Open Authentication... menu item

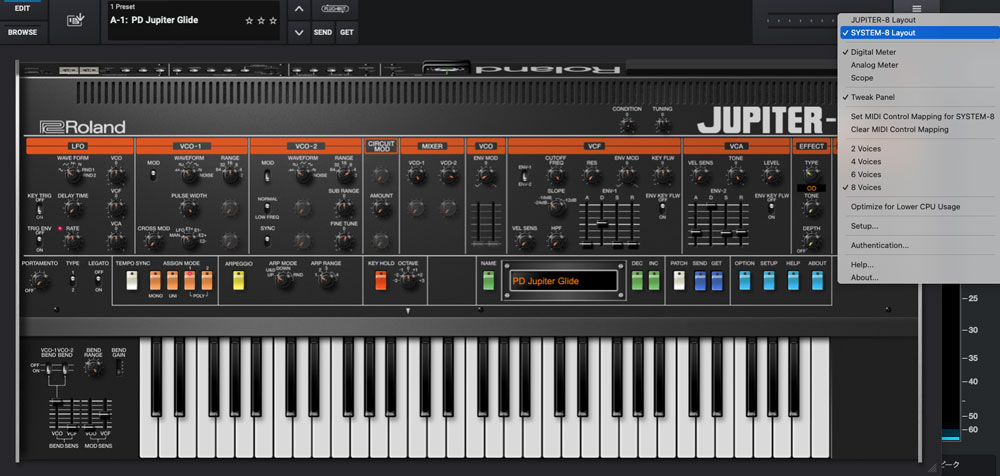coord(879,245)
